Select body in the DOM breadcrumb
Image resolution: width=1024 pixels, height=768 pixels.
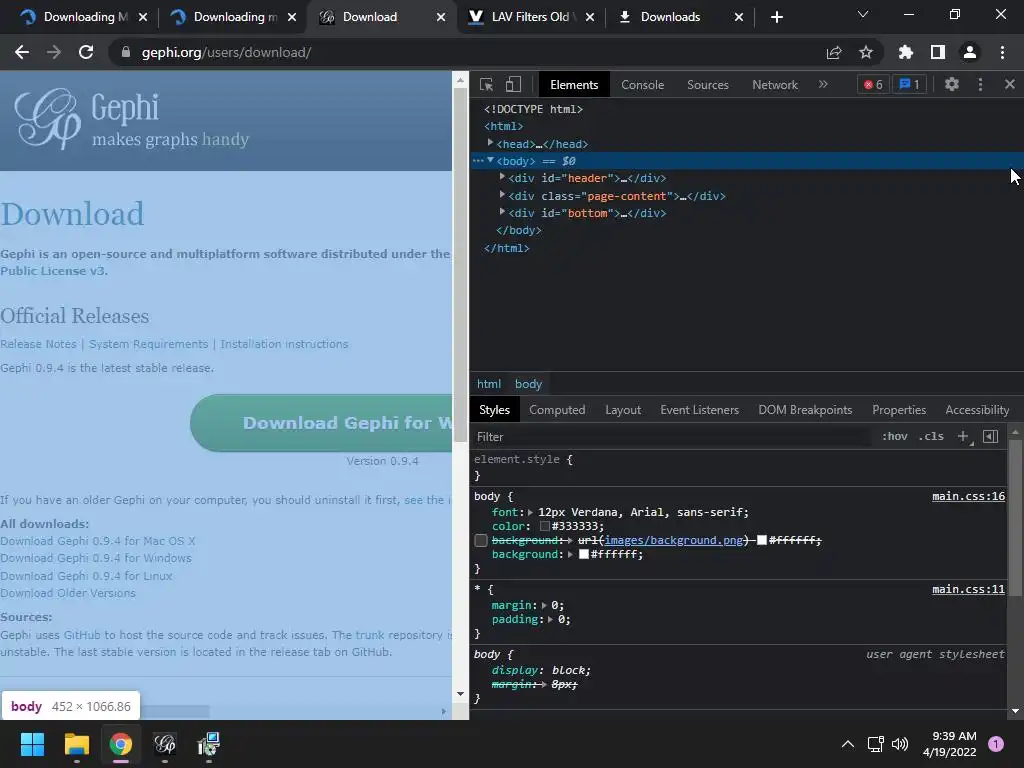click(528, 384)
